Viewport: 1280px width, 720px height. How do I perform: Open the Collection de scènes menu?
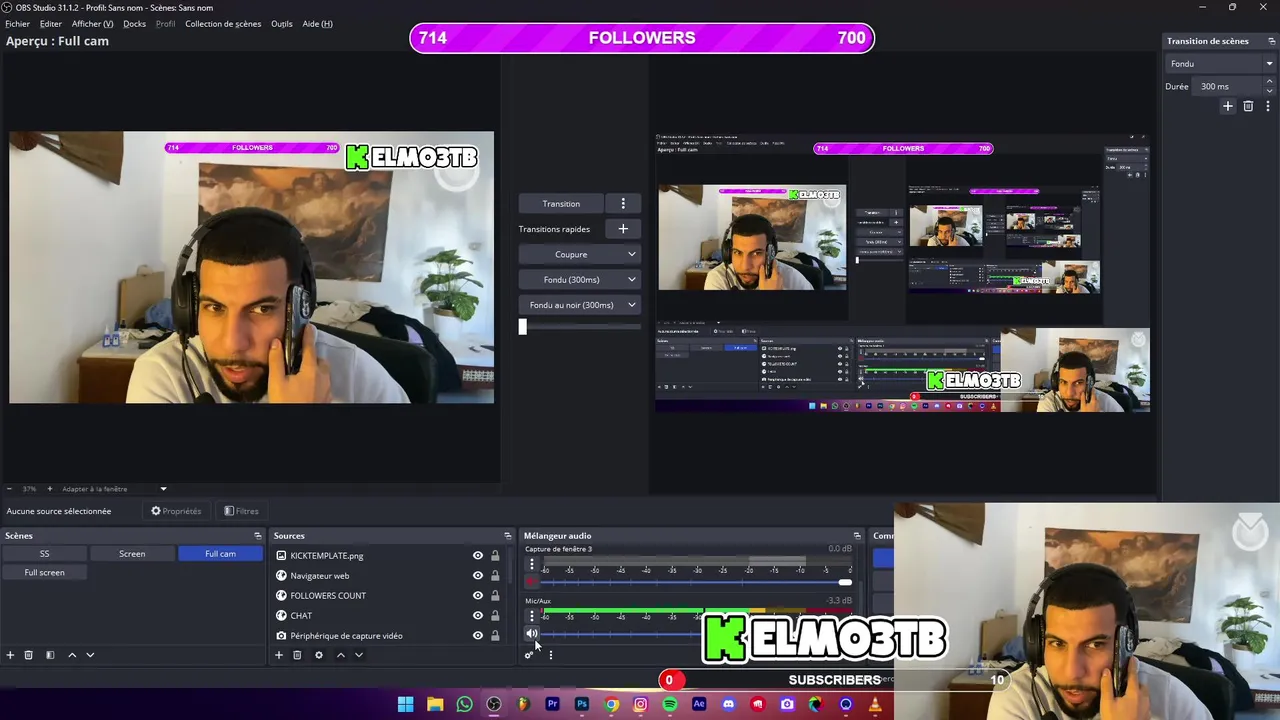[x=223, y=24]
